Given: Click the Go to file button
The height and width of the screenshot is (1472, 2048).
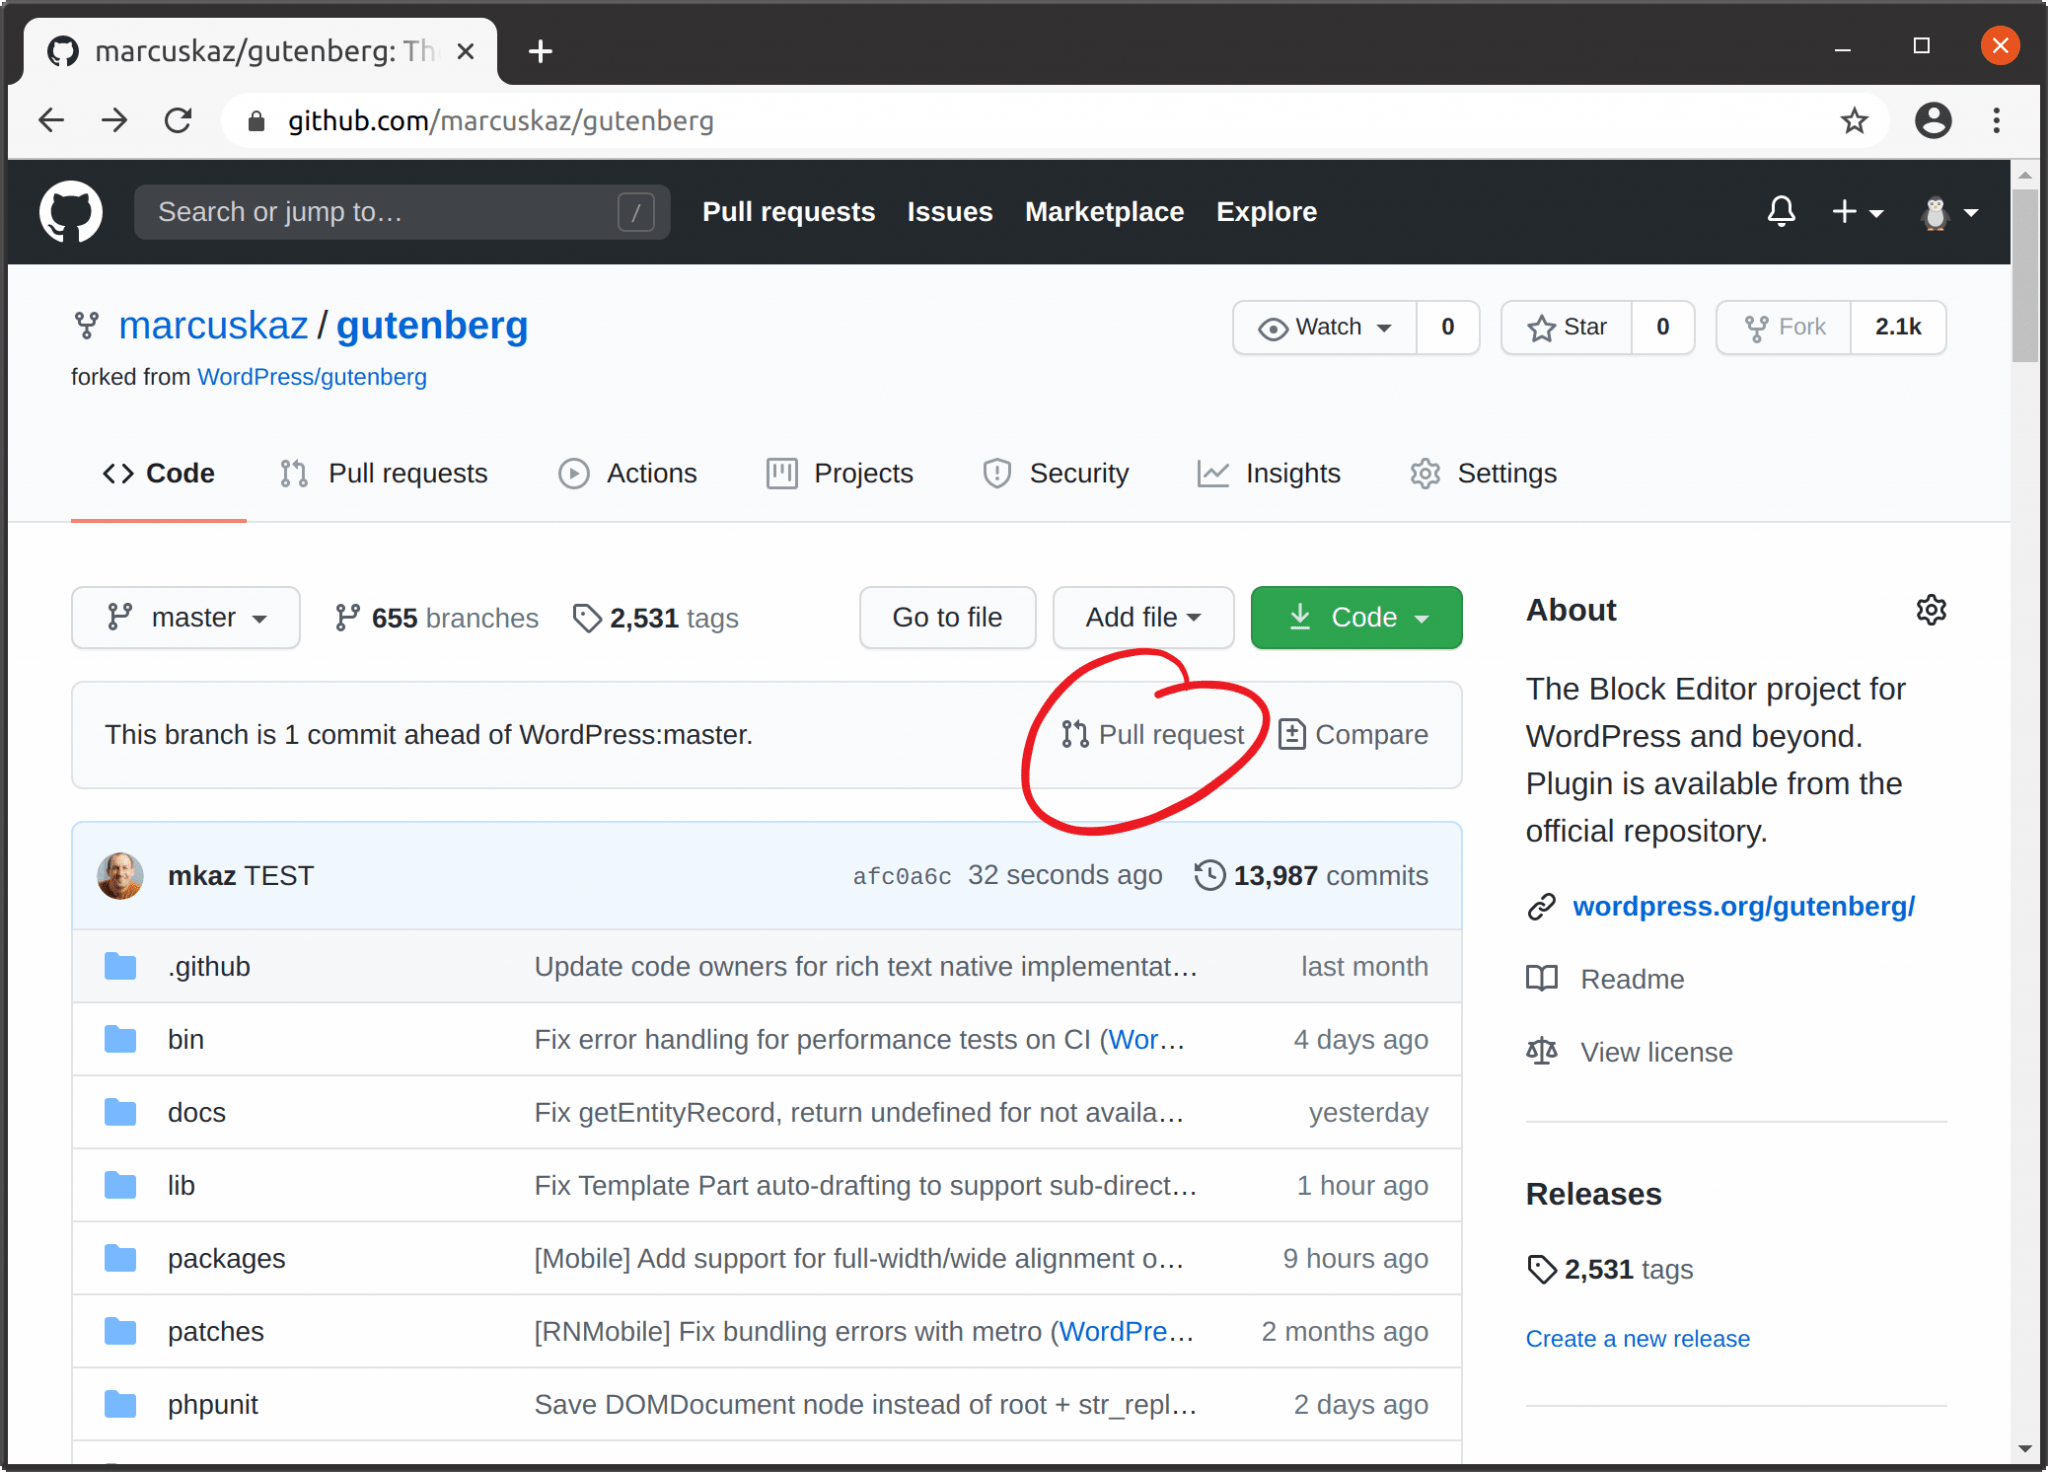Looking at the screenshot, I should coord(946,617).
